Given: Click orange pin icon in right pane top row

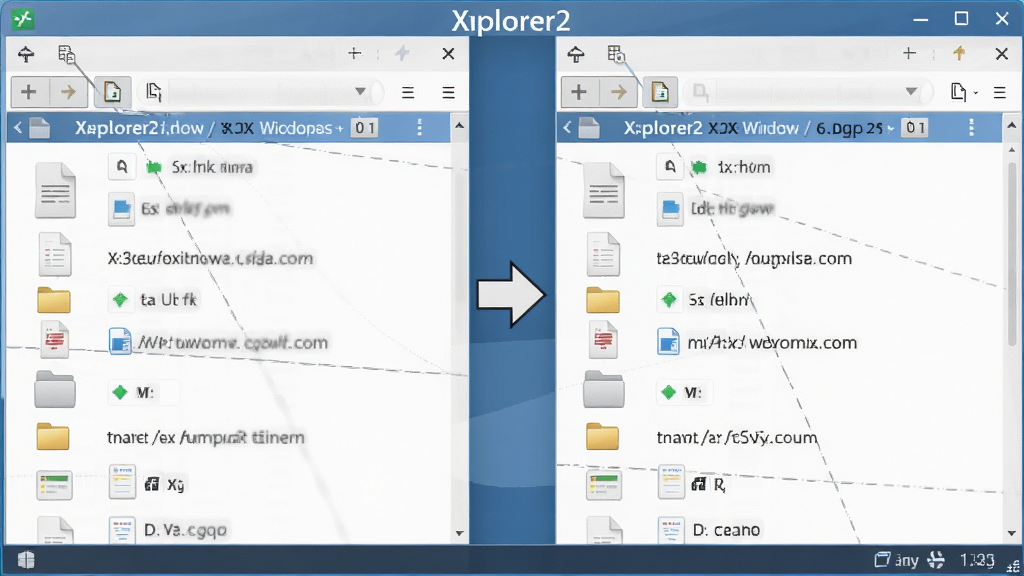Looking at the screenshot, I should pos(959,54).
